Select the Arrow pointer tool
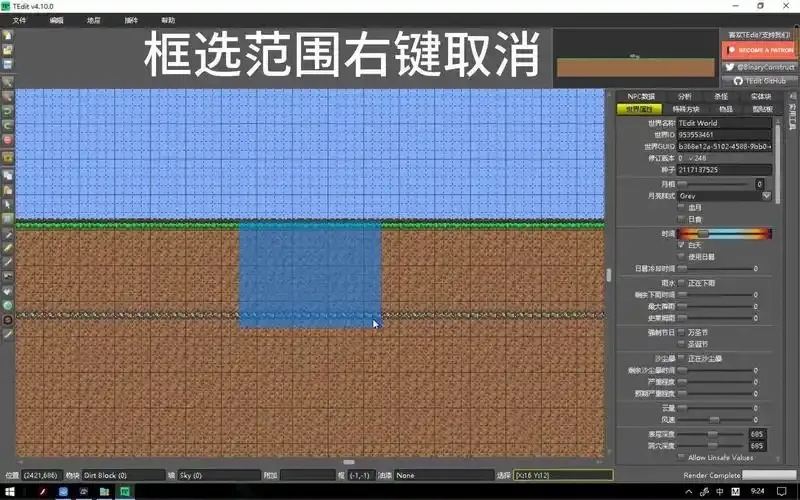 [7, 205]
